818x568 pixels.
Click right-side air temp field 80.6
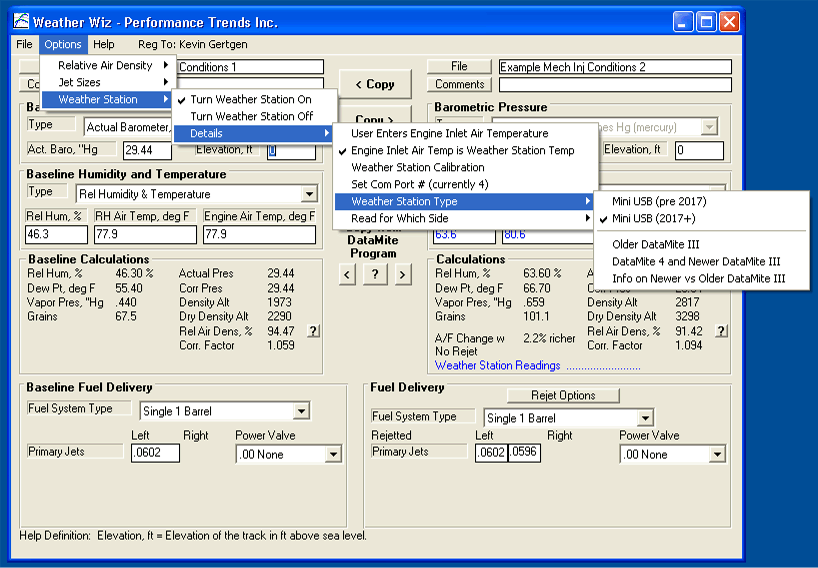tap(548, 235)
